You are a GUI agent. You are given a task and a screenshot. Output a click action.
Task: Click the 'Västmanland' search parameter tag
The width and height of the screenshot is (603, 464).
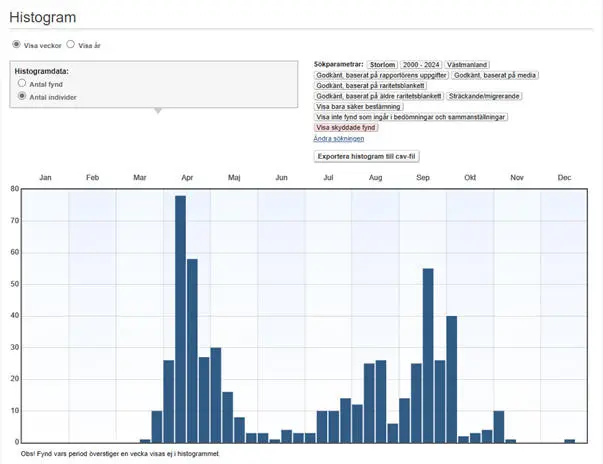pos(467,64)
